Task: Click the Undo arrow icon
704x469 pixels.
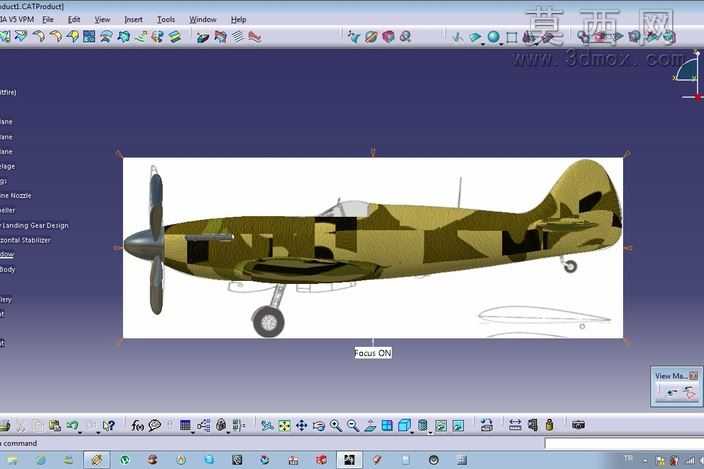Action: (x=72, y=425)
